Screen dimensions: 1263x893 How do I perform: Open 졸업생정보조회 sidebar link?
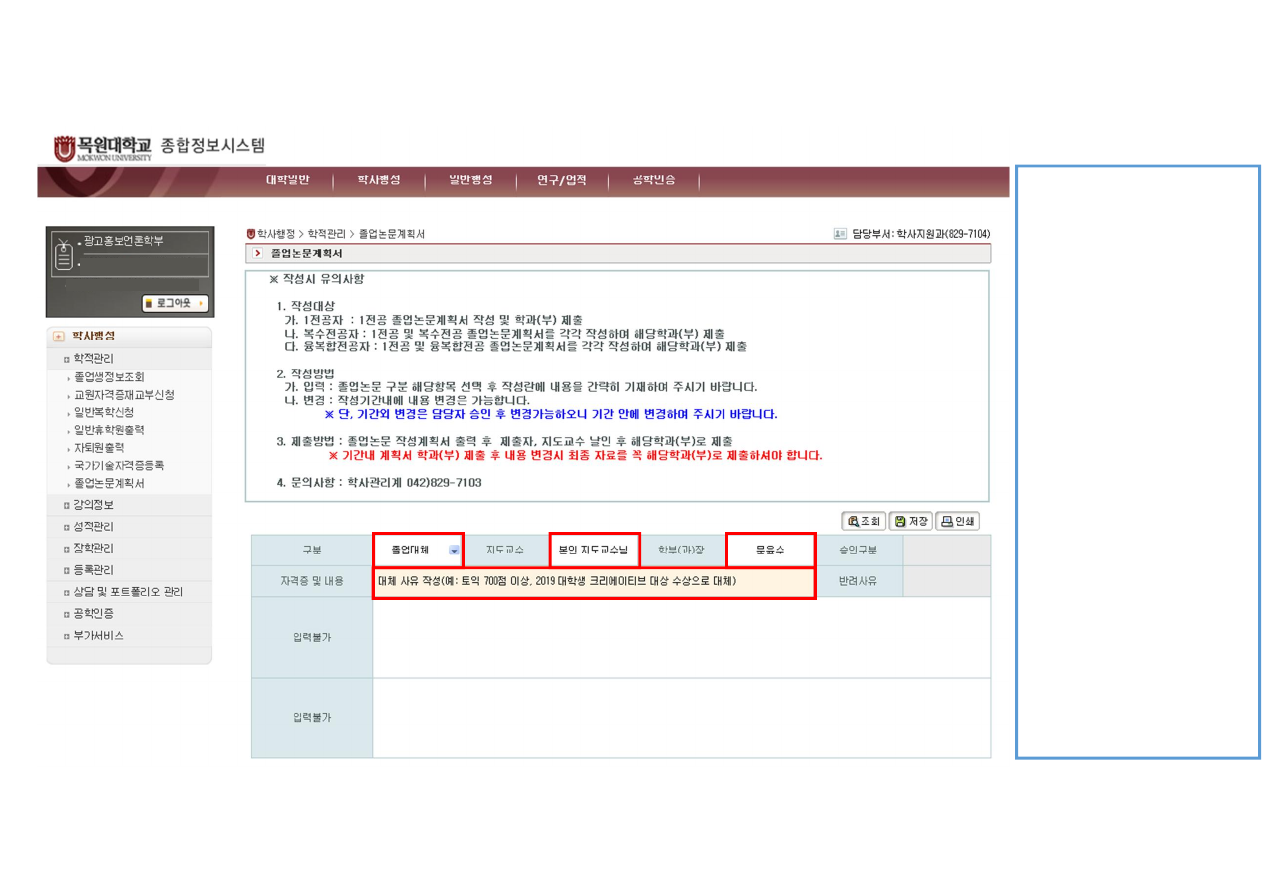pos(109,377)
